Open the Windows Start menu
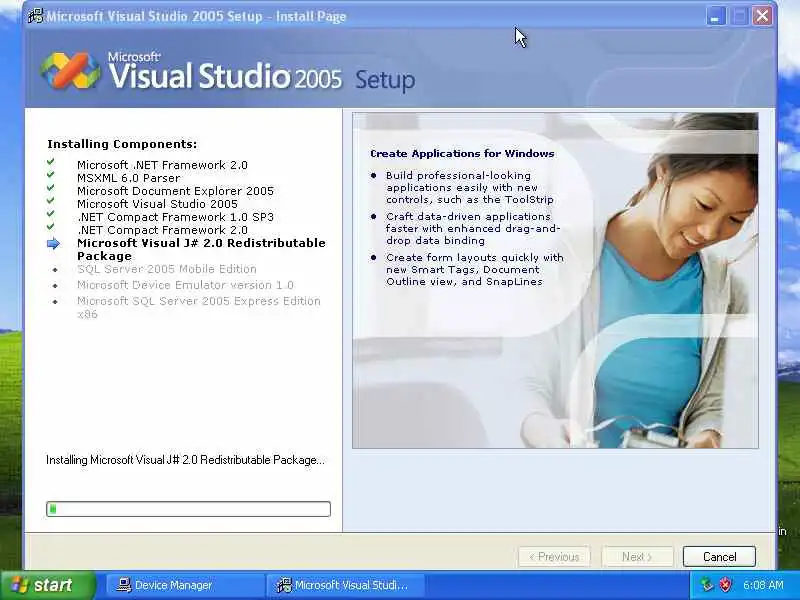 (x=48, y=585)
